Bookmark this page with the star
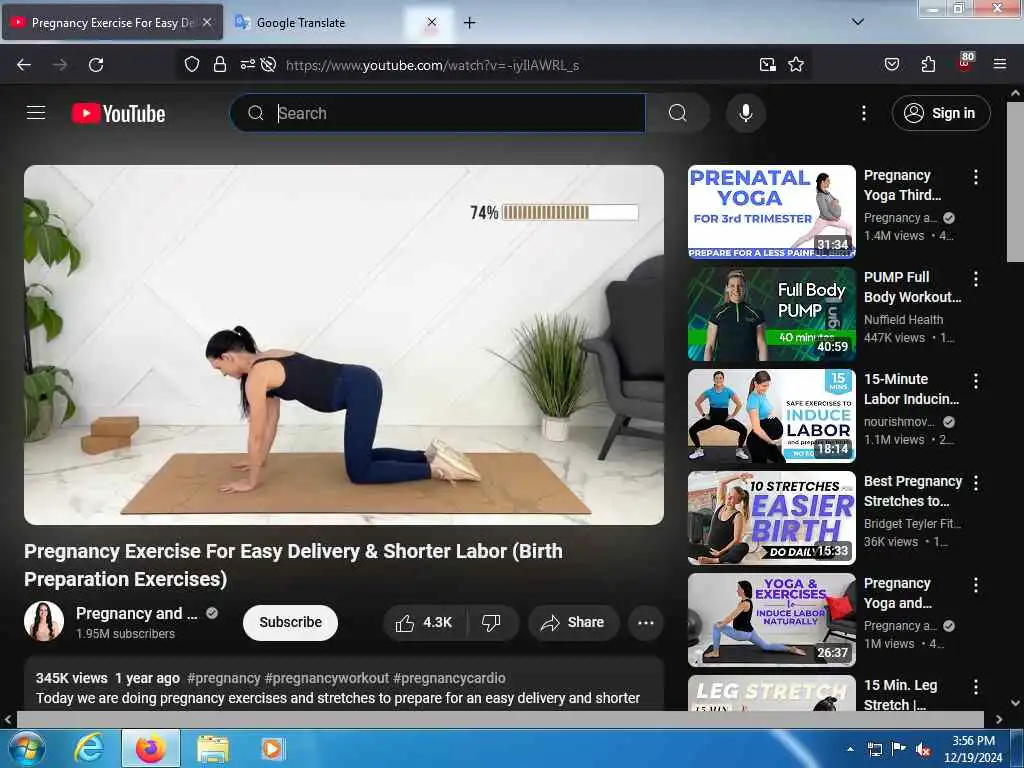 coord(795,64)
